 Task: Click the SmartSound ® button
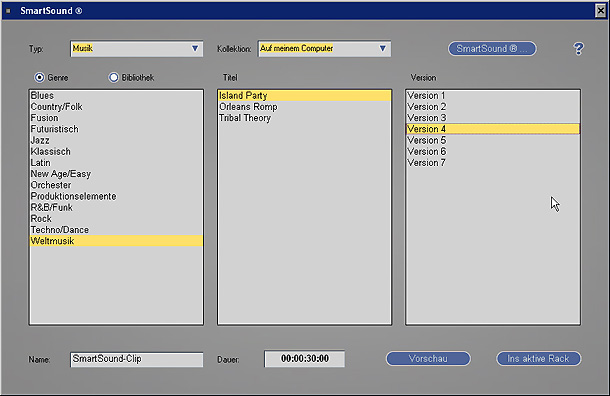492,49
